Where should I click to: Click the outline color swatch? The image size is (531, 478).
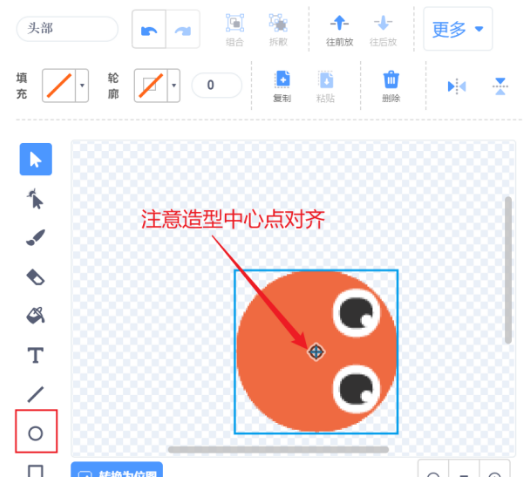tap(151, 85)
